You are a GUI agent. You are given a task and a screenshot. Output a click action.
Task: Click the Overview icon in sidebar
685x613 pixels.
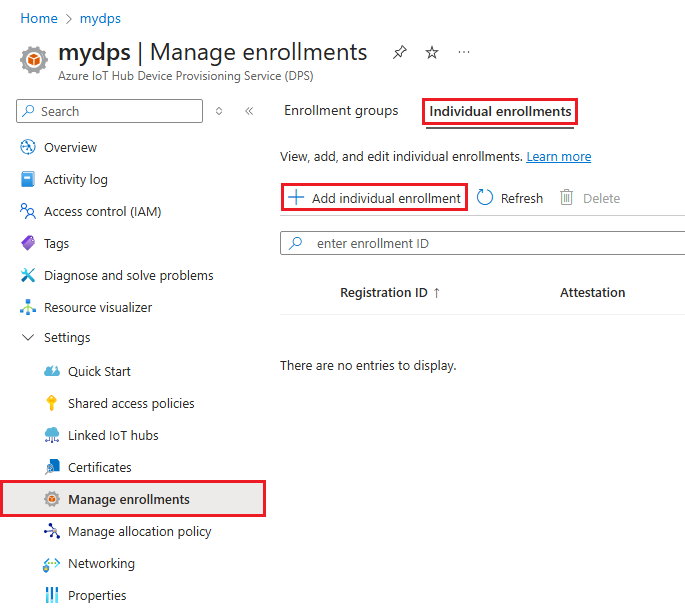(28, 148)
